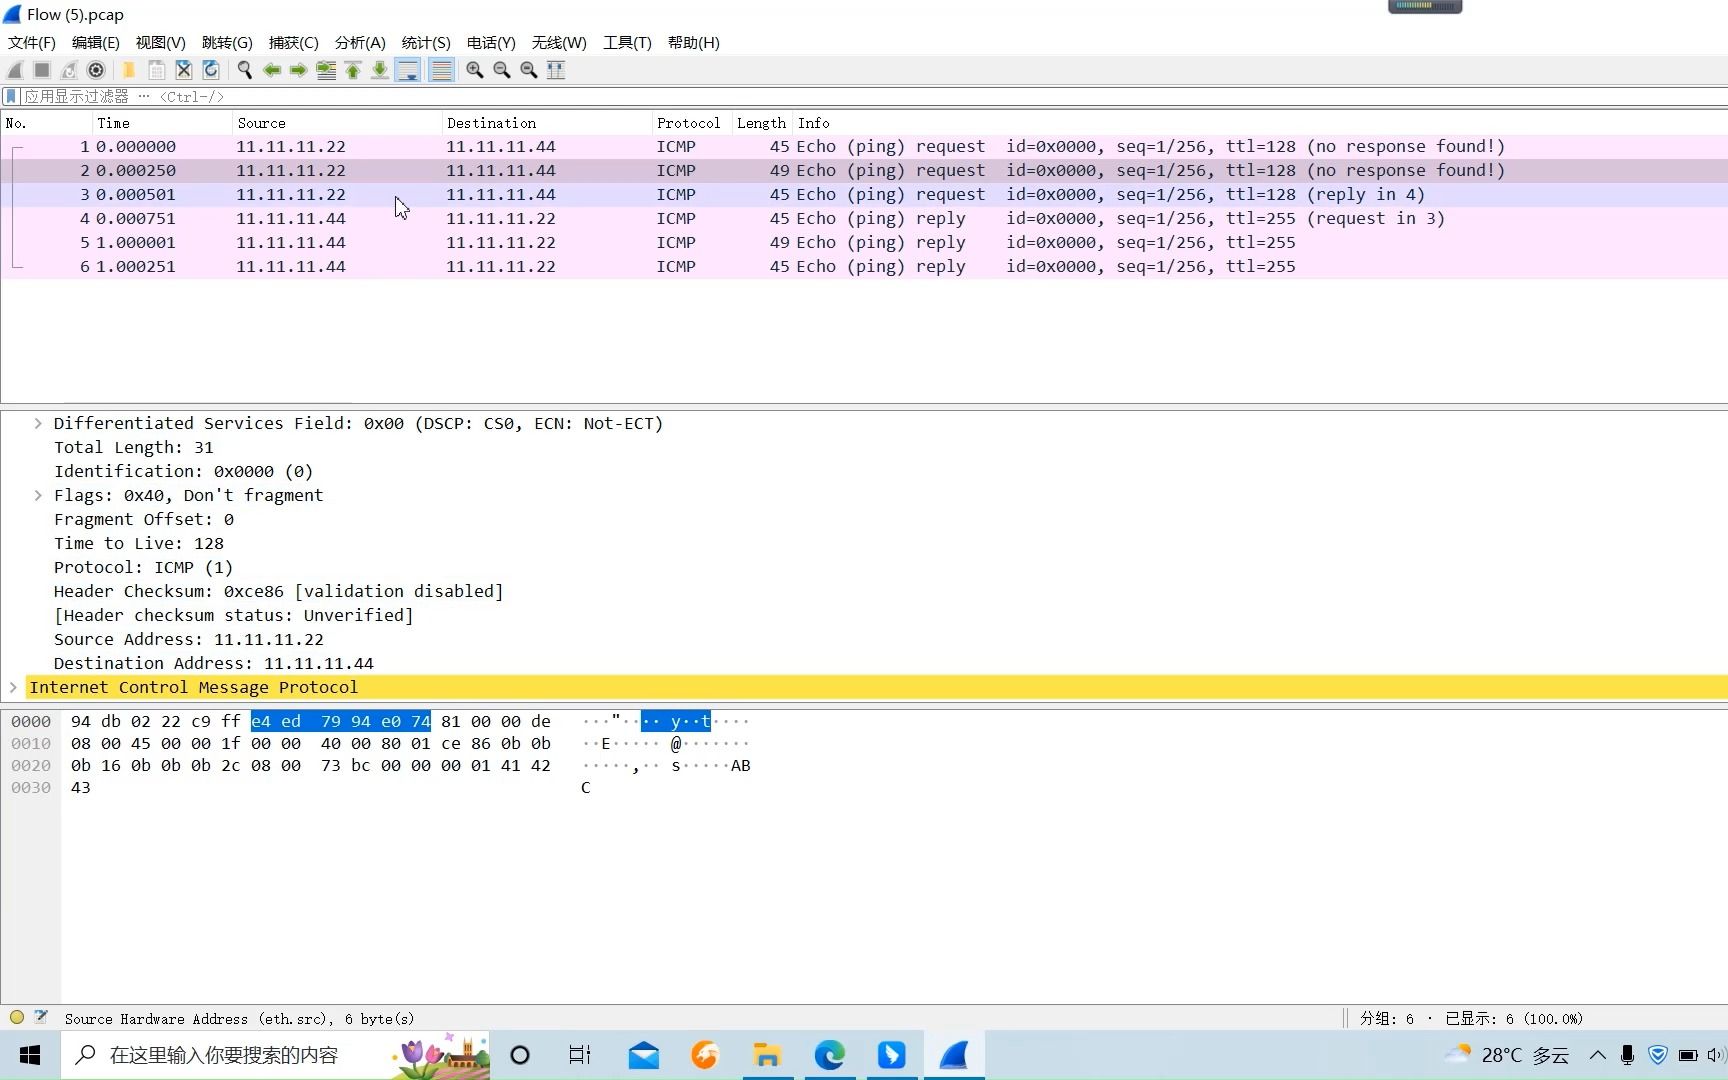Select packet 2 at time 0.000250
The height and width of the screenshot is (1080, 1728).
[864, 170]
